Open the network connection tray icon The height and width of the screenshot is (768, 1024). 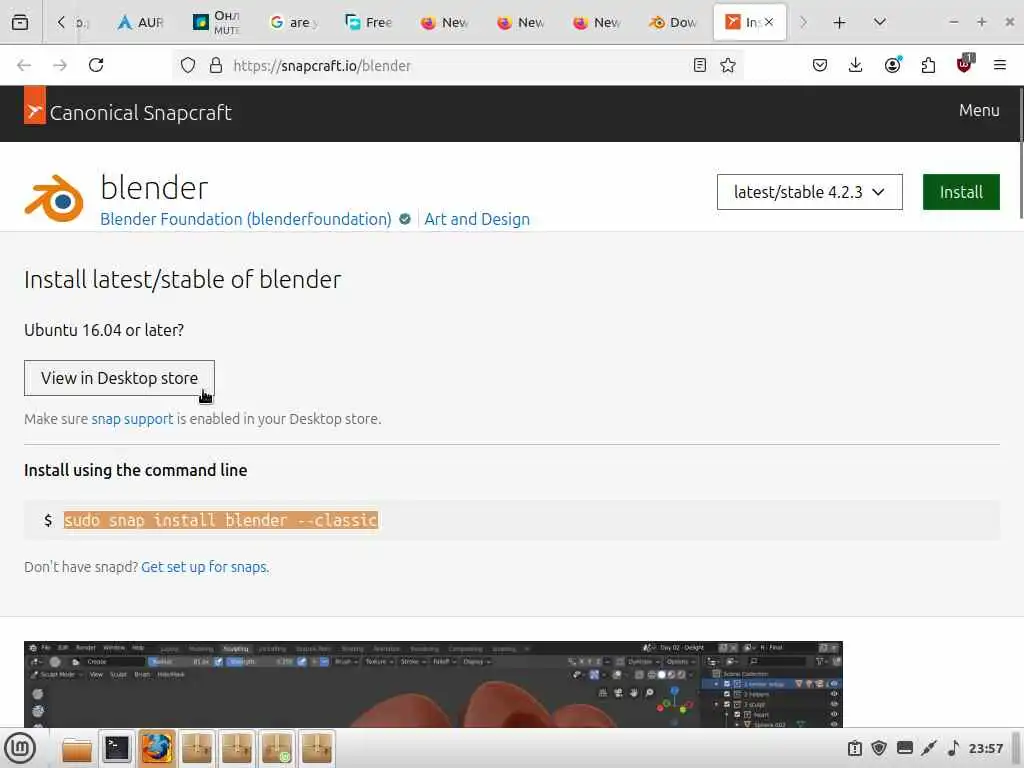(x=929, y=748)
